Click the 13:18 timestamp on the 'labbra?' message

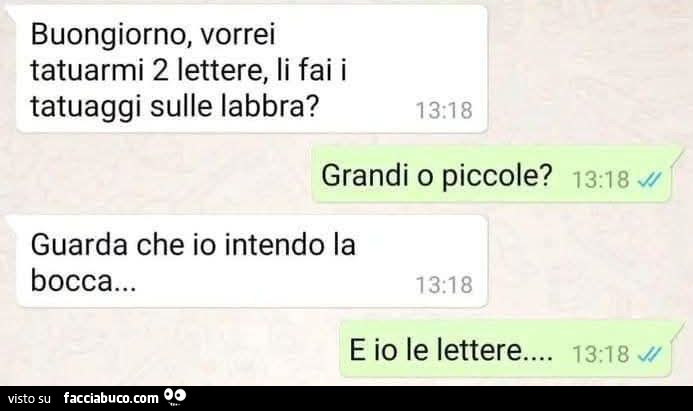[x=444, y=110]
